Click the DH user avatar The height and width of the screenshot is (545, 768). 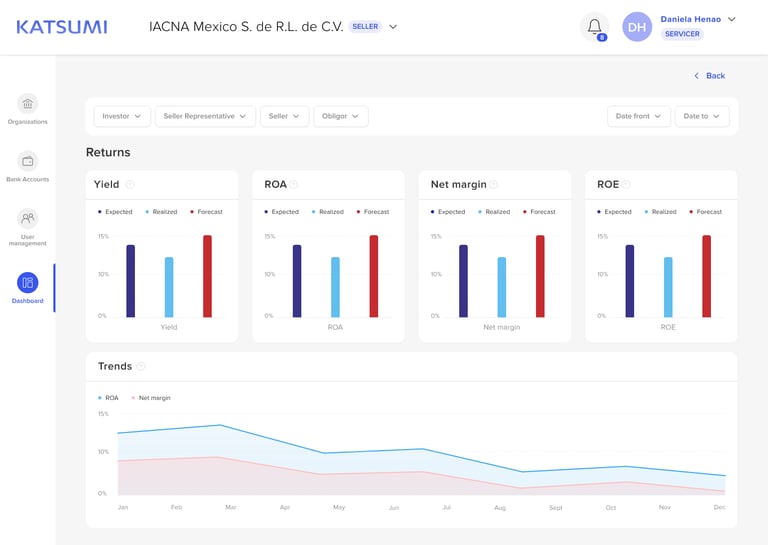point(637,27)
